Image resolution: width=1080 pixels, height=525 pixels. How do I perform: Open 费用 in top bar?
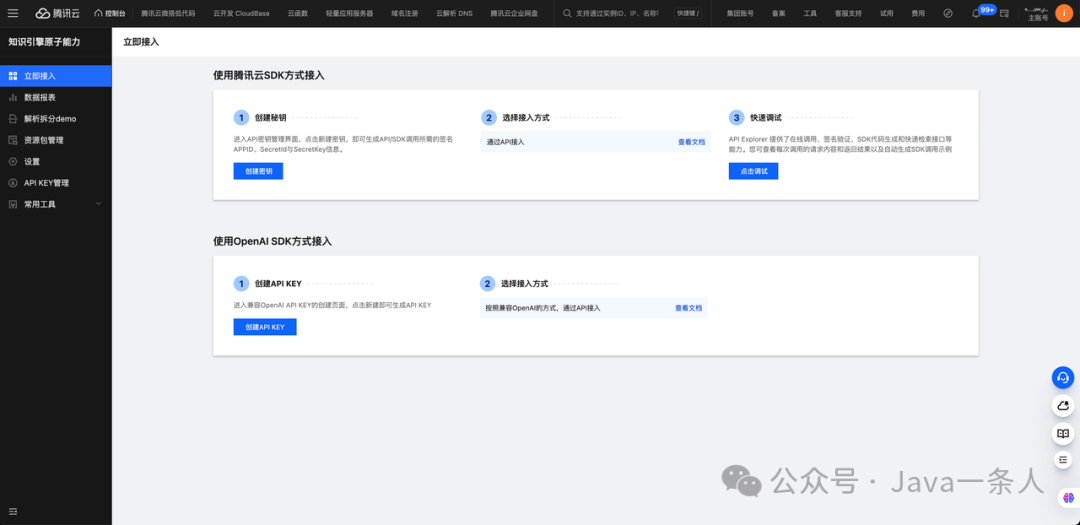tap(918, 13)
